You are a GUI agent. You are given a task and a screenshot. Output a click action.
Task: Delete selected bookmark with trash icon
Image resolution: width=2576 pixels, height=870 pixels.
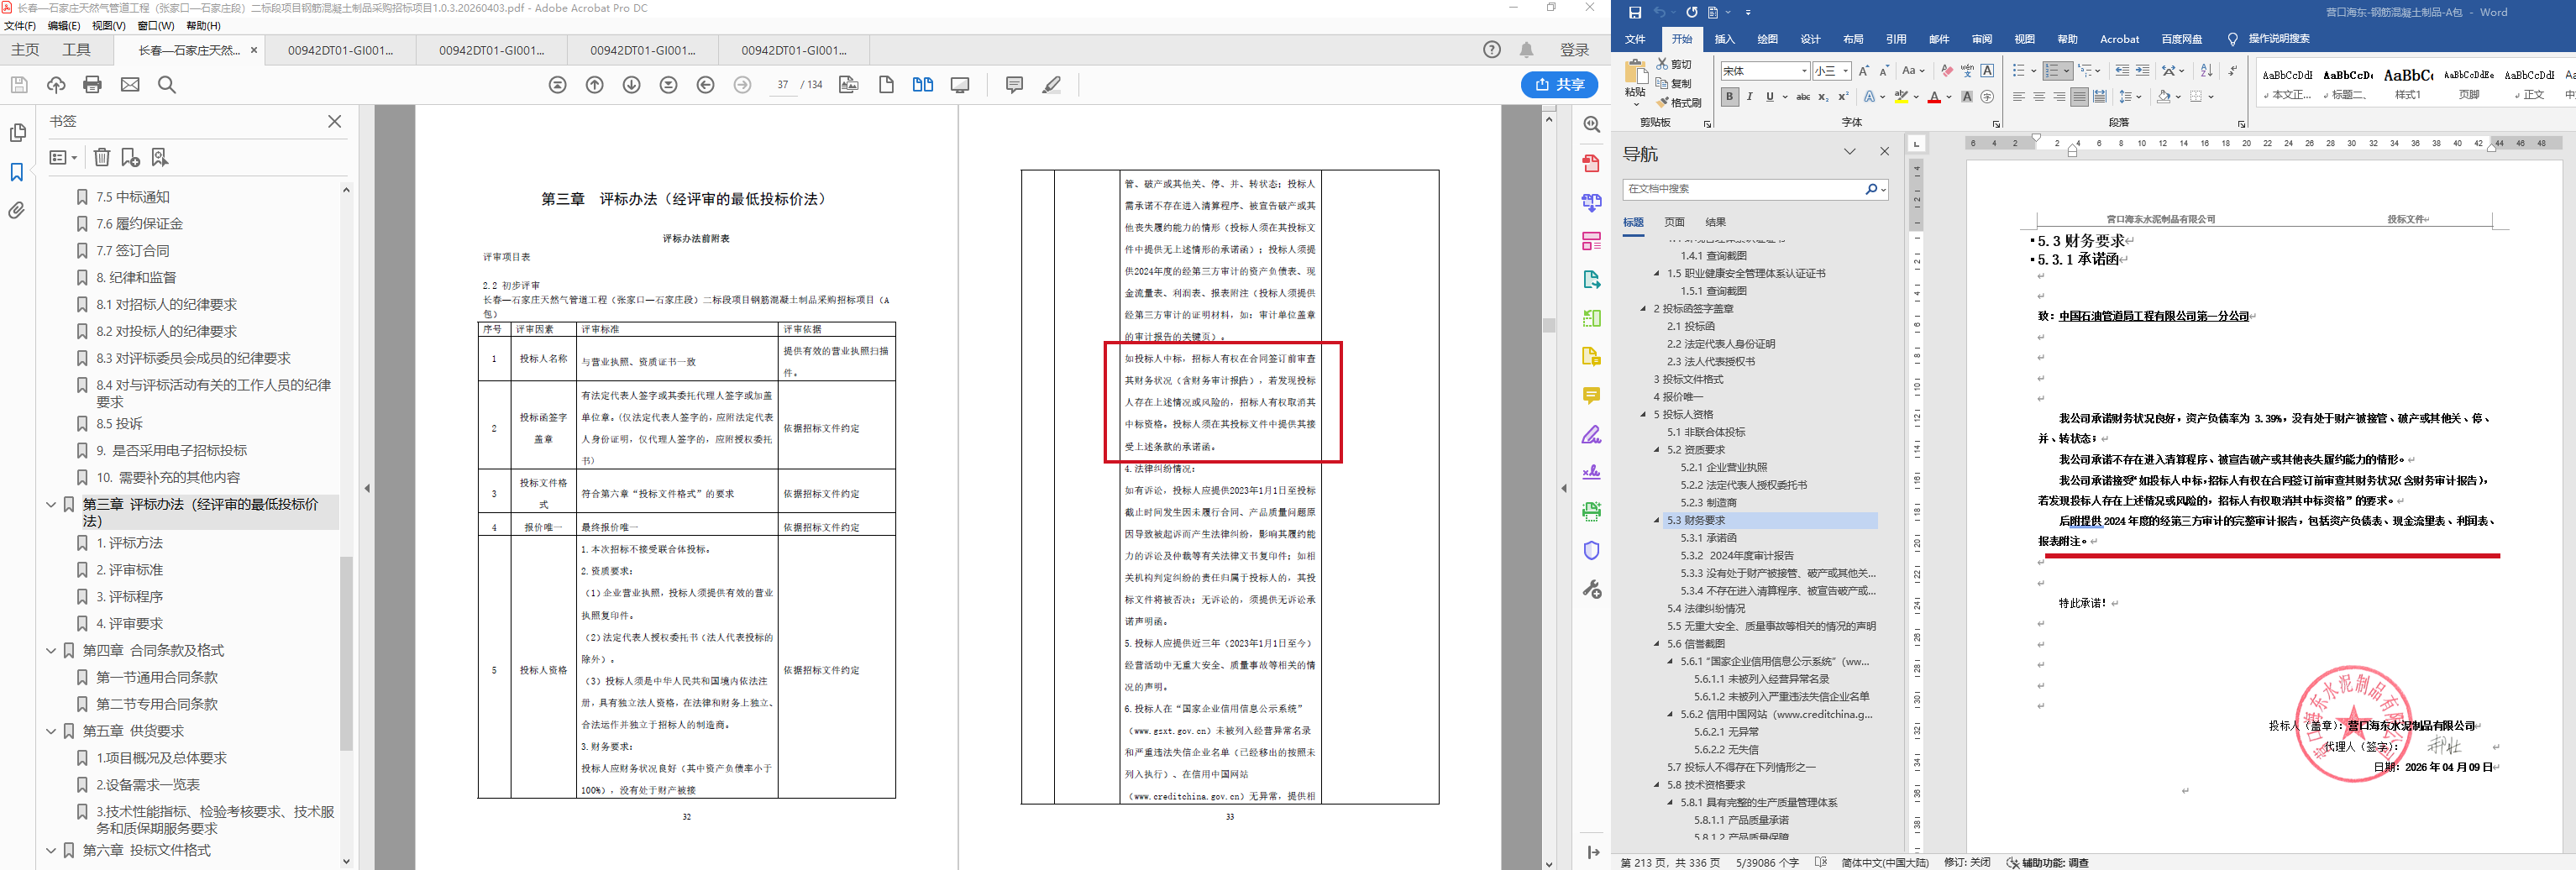[x=102, y=157]
